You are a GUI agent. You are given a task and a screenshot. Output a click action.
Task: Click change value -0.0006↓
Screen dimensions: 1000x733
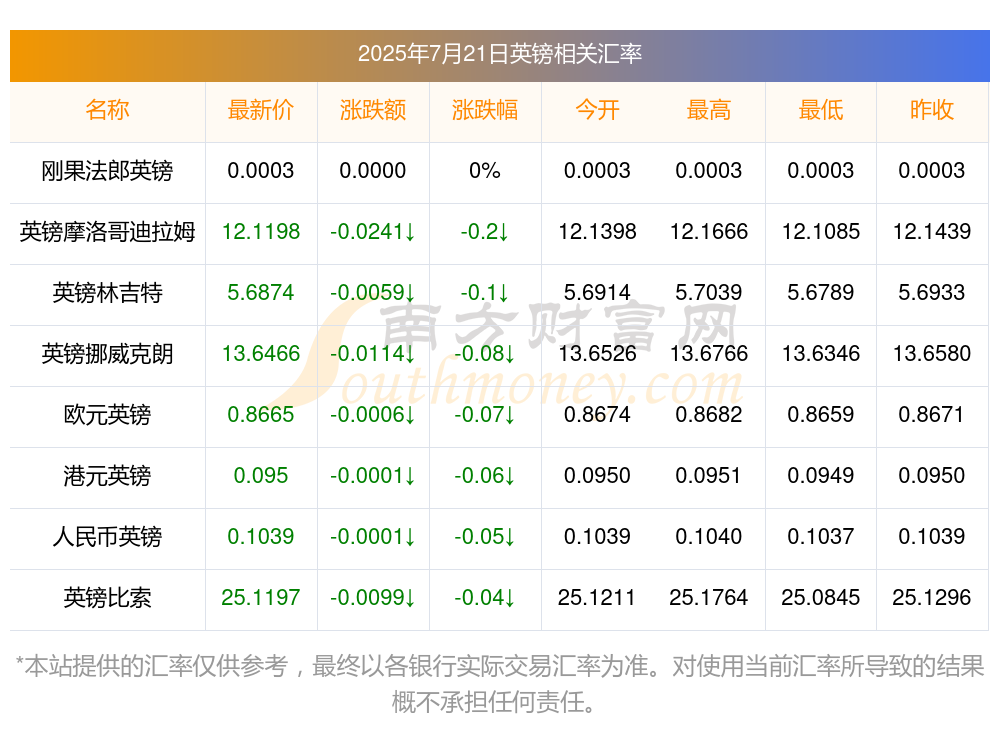point(372,415)
